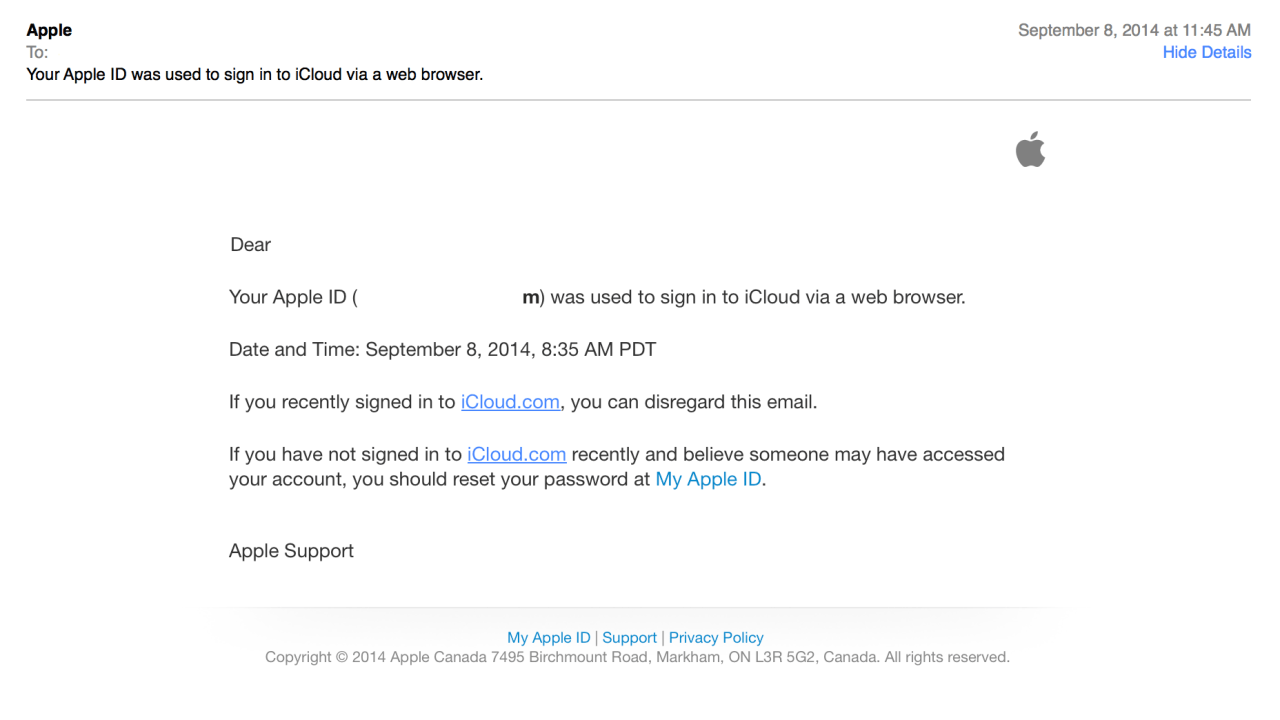Click the Dear greeting line

point(250,244)
